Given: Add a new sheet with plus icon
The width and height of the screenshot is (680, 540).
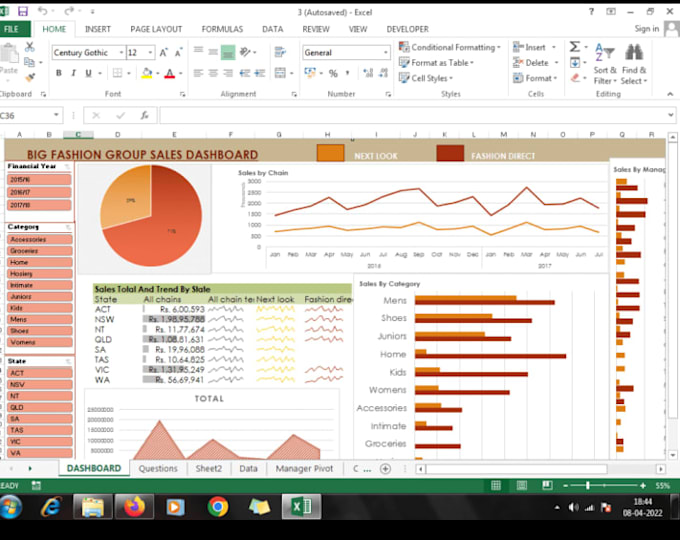Looking at the screenshot, I should coord(385,468).
